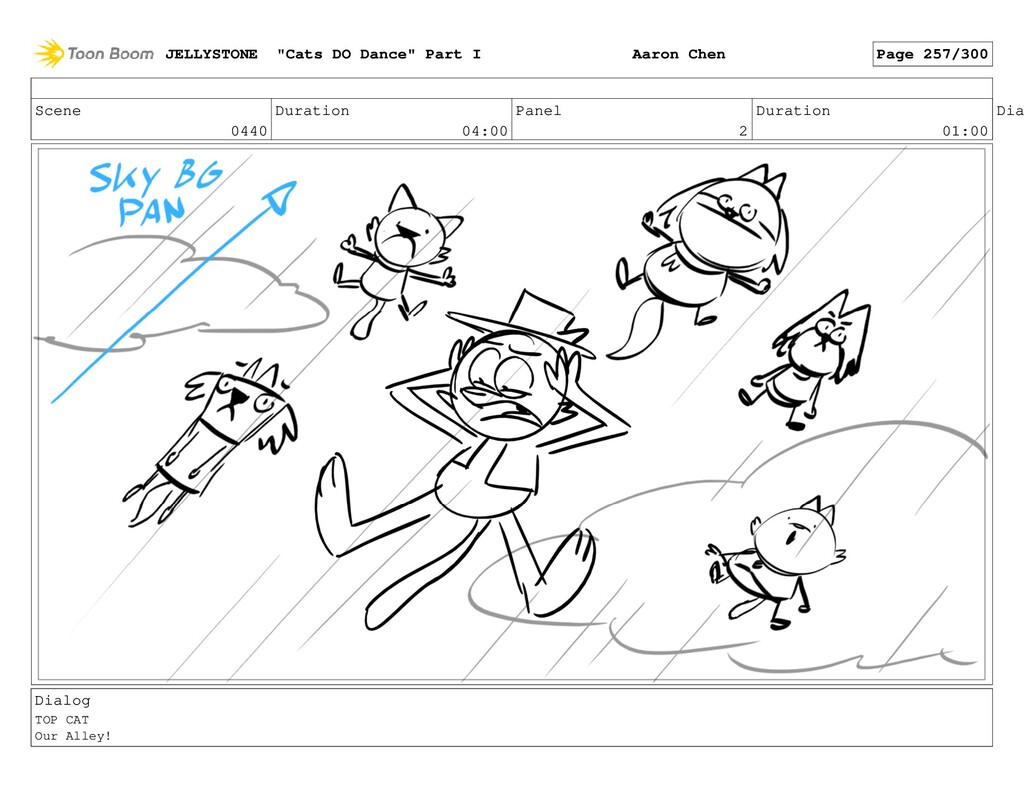Viewport: 1024px width, 793px height.
Task: Click the scene number 0440
Action: click(x=249, y=131)
